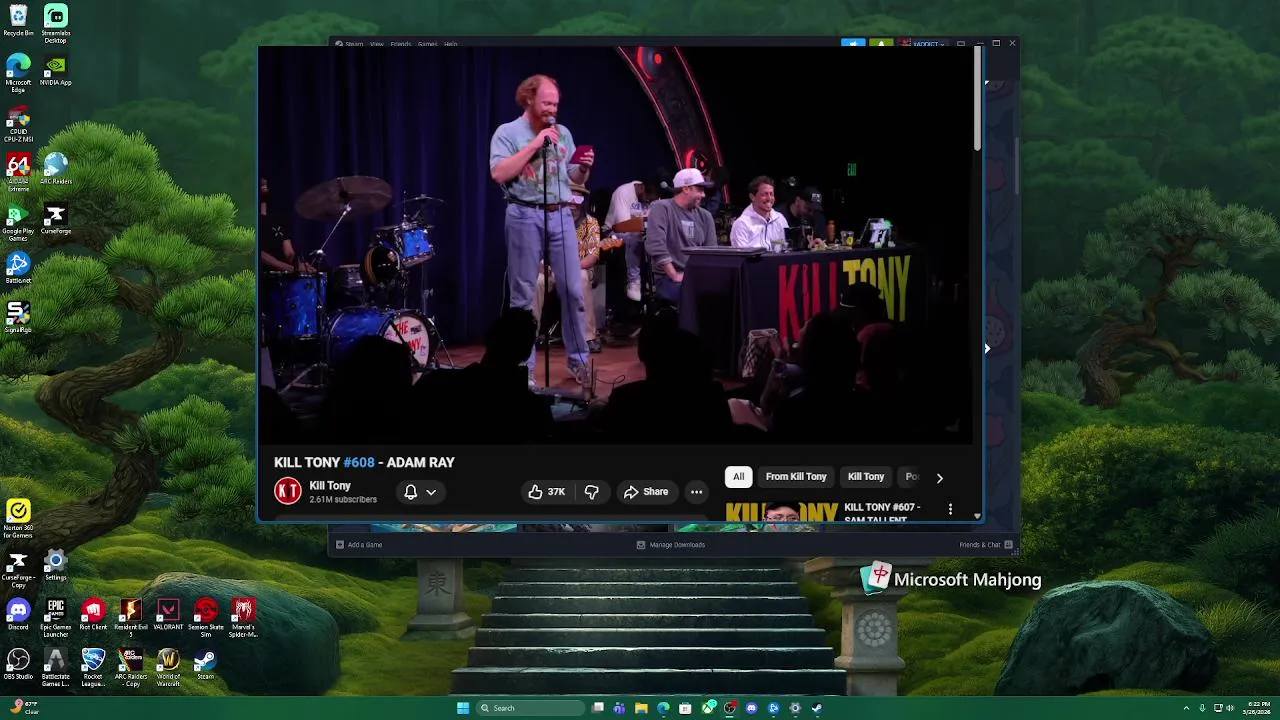Open the Friends menu in Steam window
Viewport: 1280px width, 720px height.
click(401, 44)
